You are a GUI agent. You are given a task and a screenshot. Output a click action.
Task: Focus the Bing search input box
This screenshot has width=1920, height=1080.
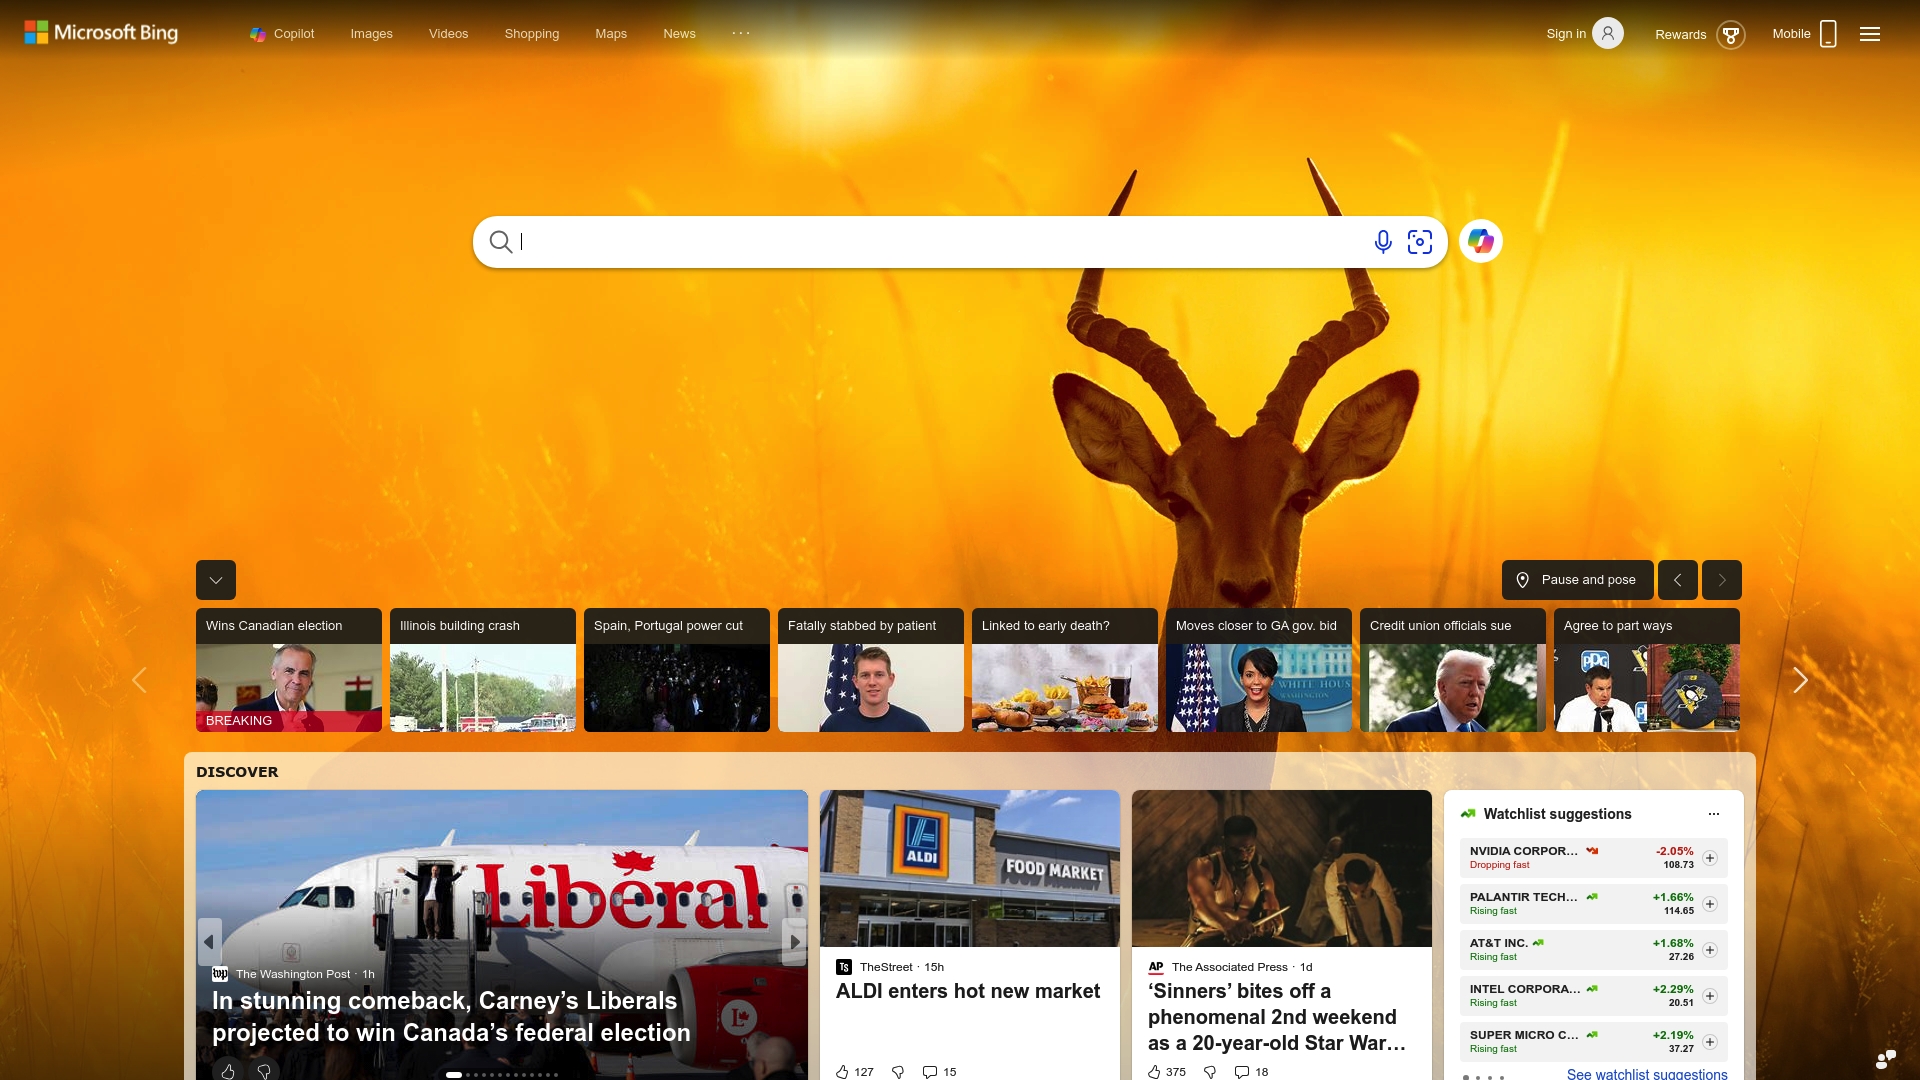coord(940,241)
